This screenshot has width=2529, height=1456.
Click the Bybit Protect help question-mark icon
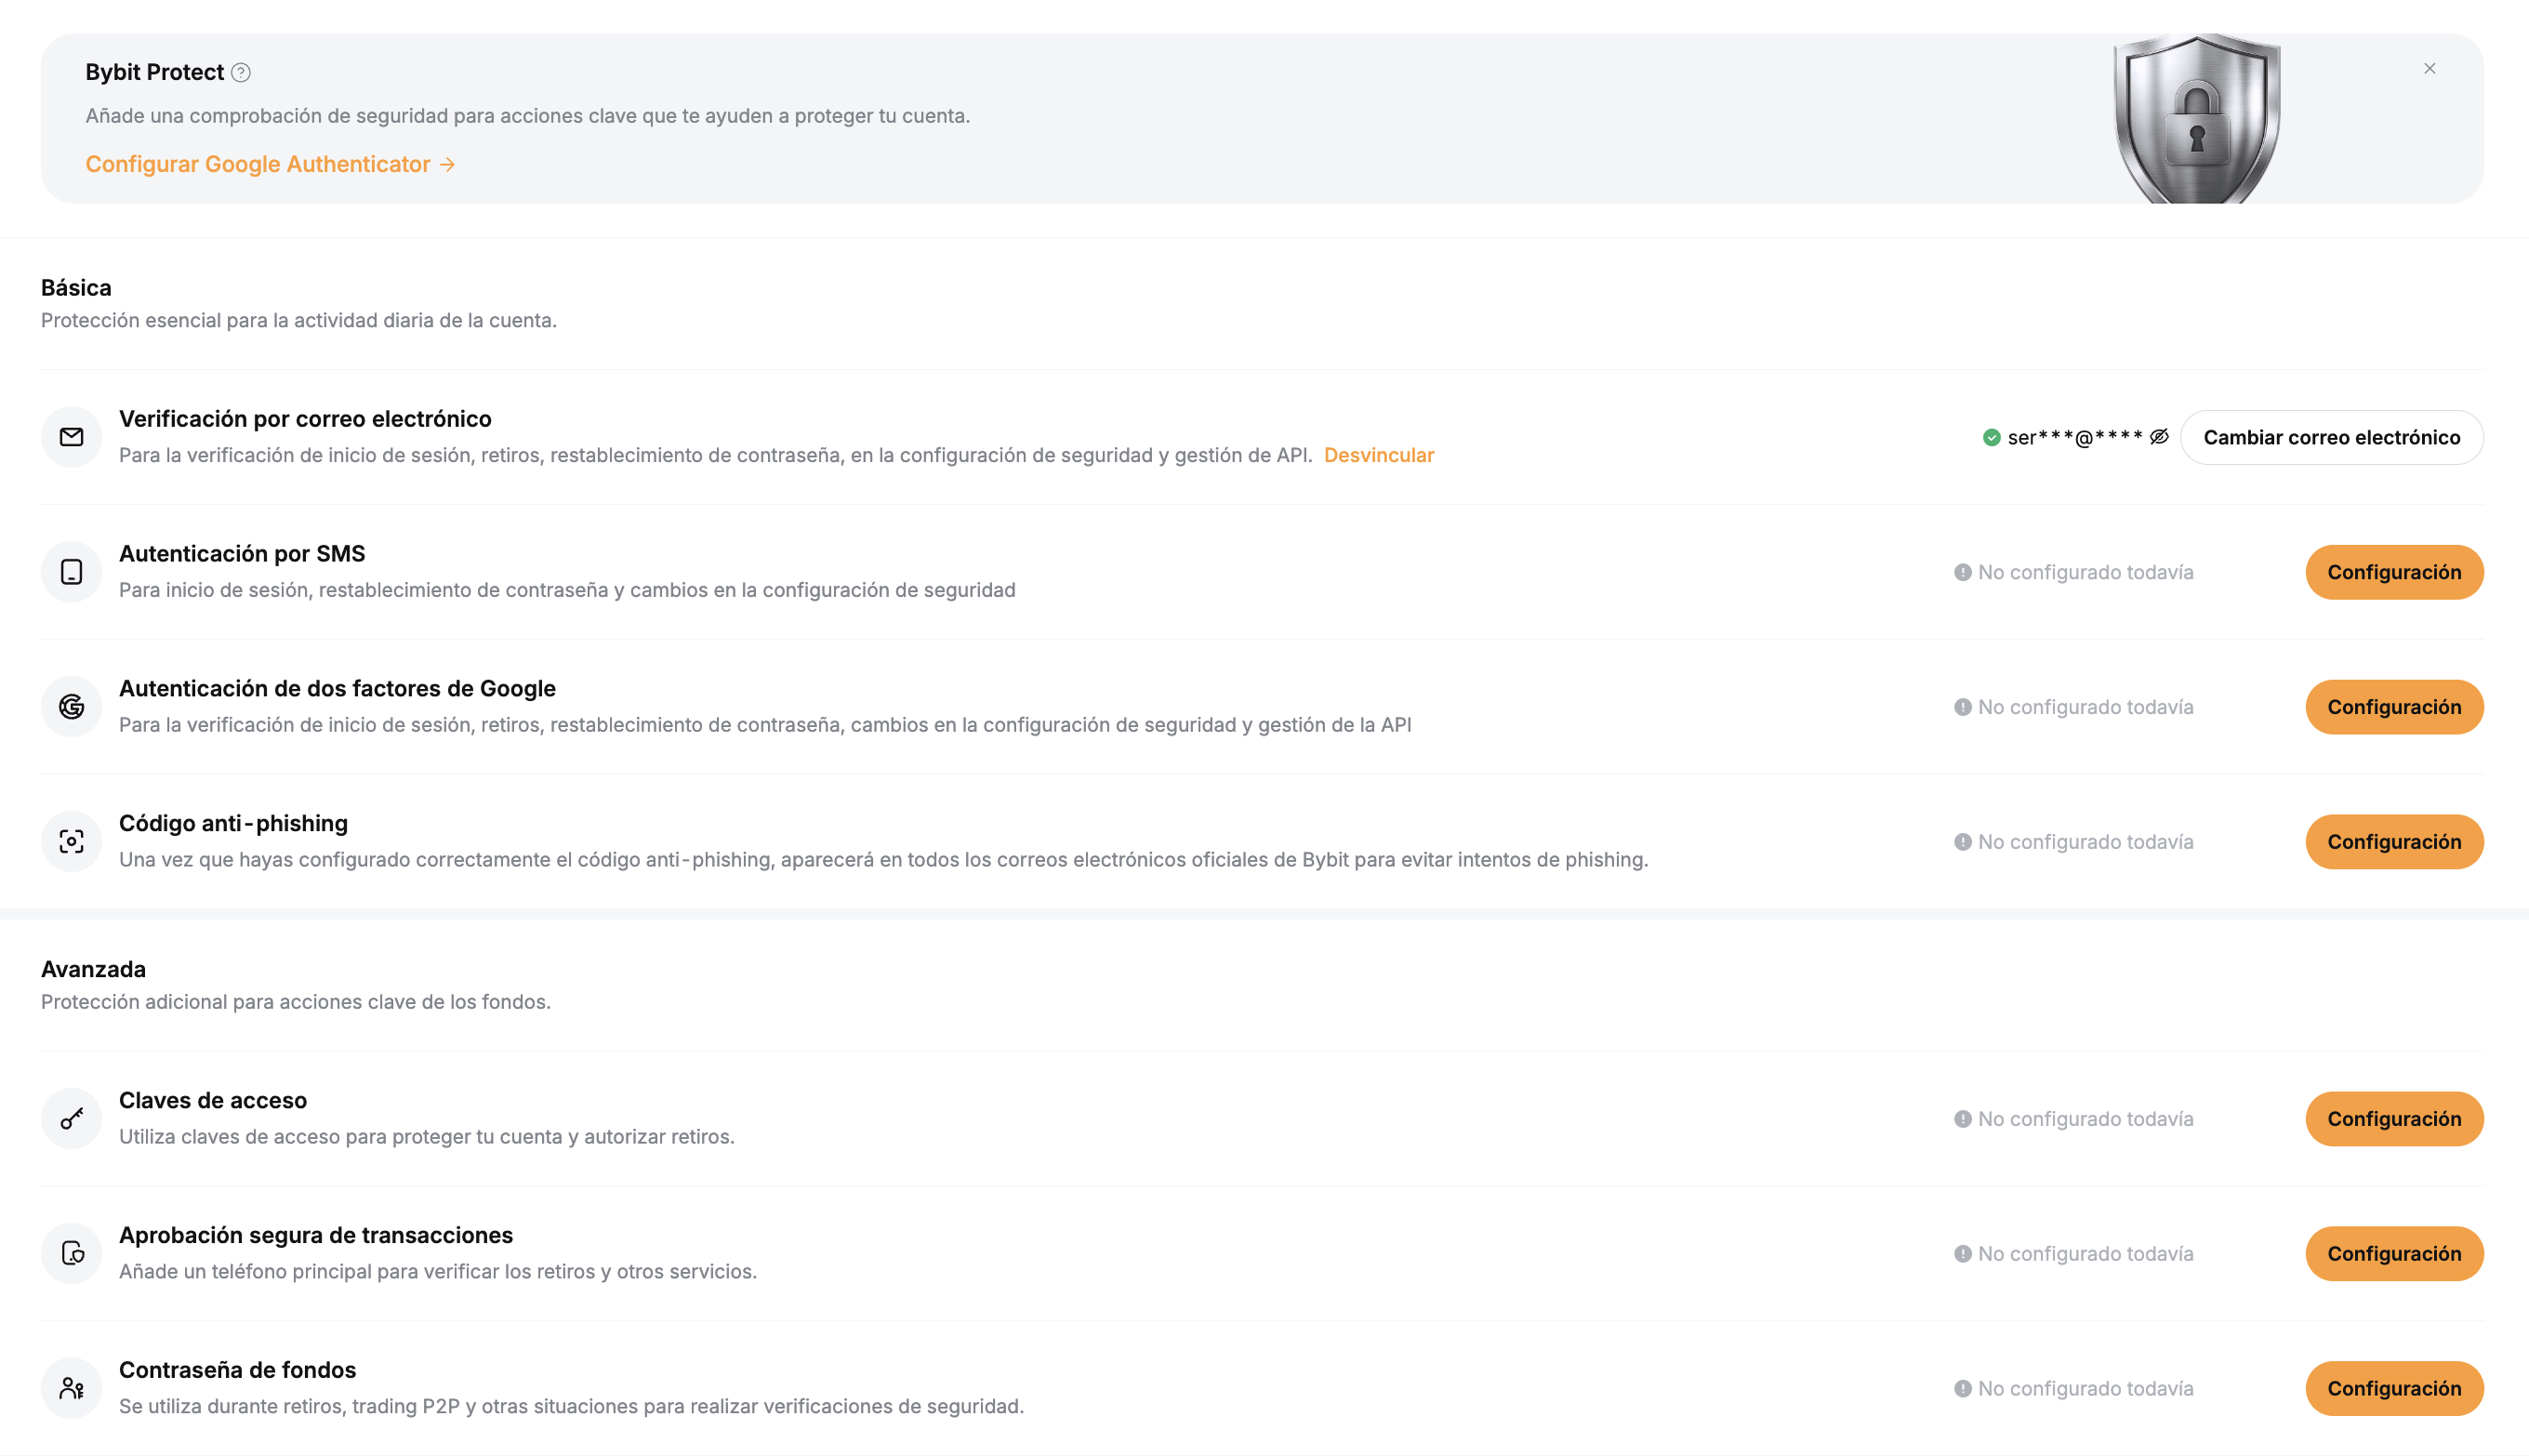click(x=241, y=72)
